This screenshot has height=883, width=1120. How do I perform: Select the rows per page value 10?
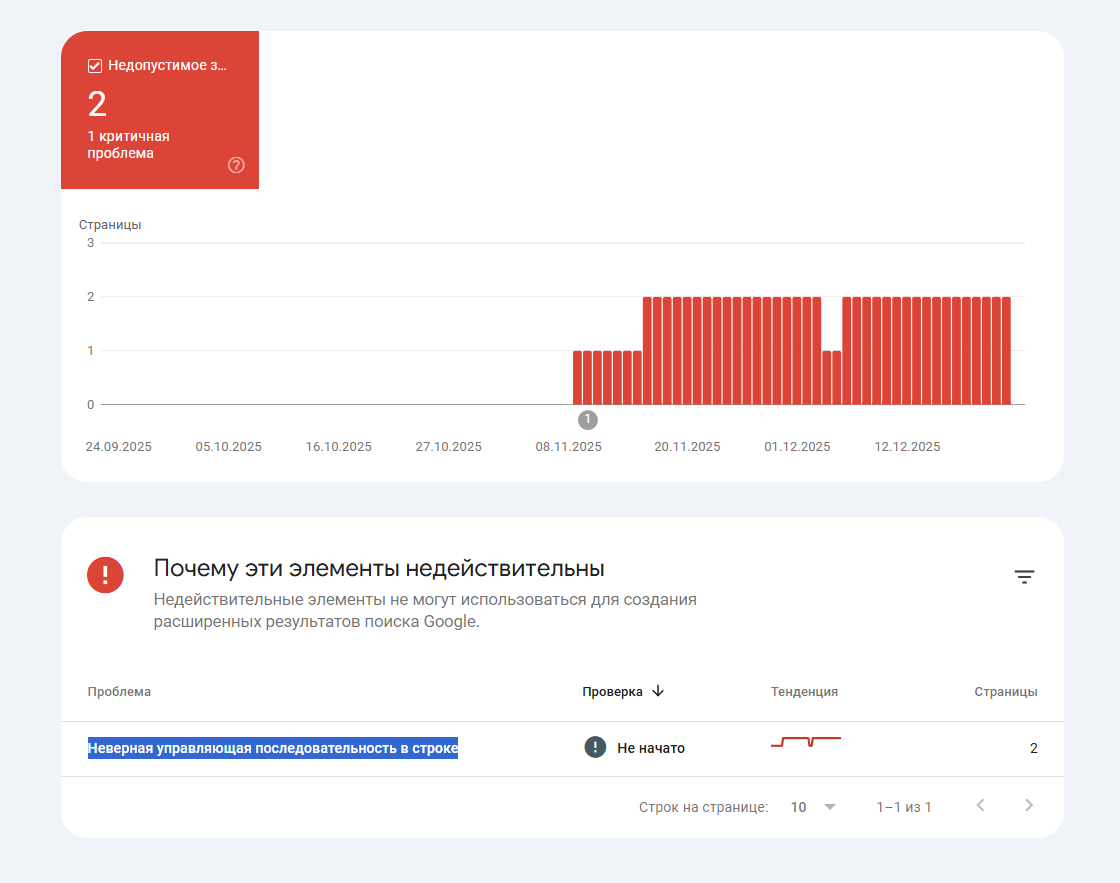[799, 807]
